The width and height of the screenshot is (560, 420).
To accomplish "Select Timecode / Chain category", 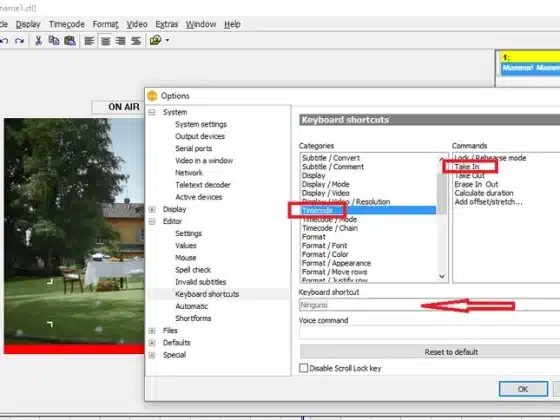I will coord(330,228).
